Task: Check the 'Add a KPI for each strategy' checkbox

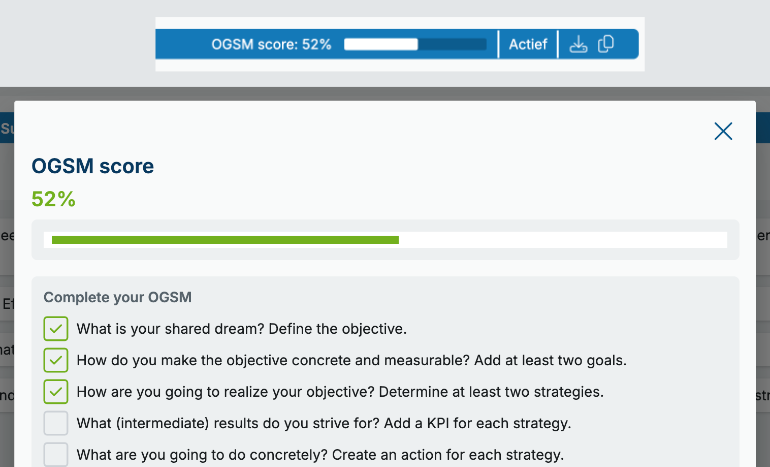Action: (x=56, y=423)
